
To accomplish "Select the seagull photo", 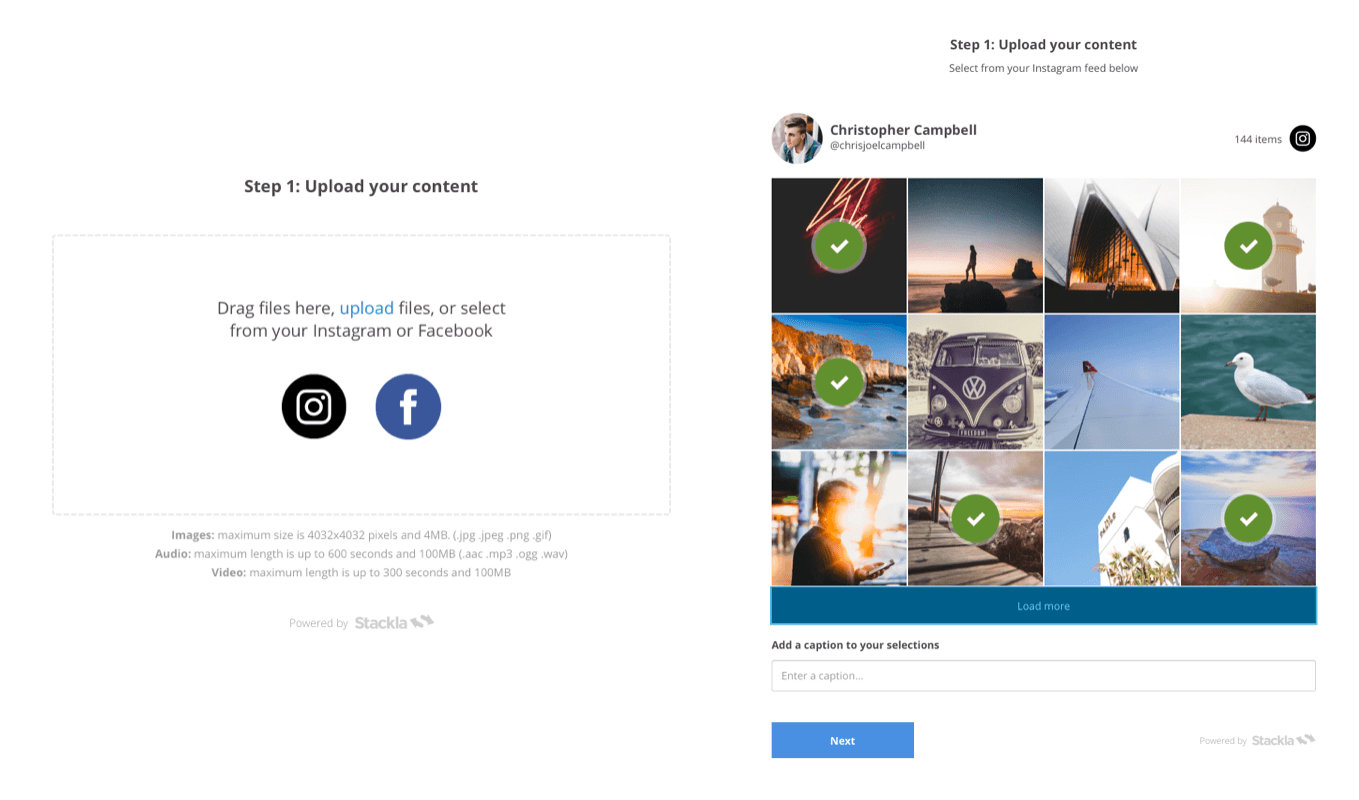I will pyautogui.click(x=1248, y=382).
